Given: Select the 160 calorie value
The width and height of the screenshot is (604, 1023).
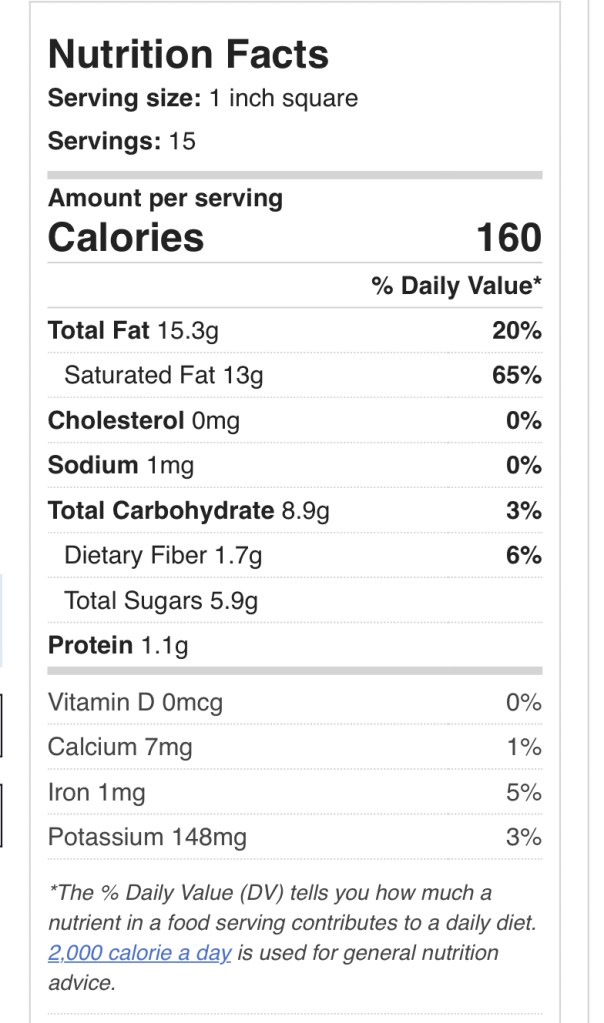Looking at the screenshot, I should [x=508, y=238].
